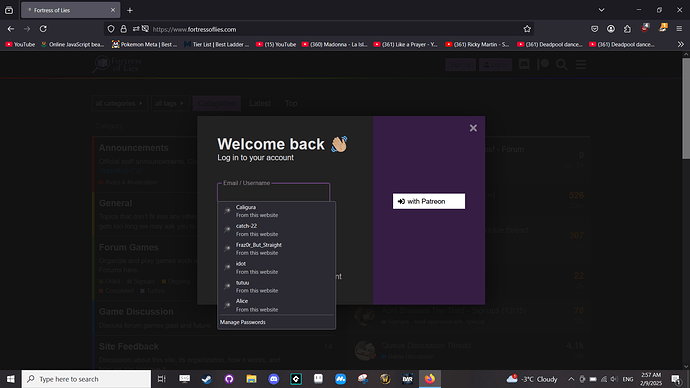Choose saved login catch-22

[x=276, y=230]
